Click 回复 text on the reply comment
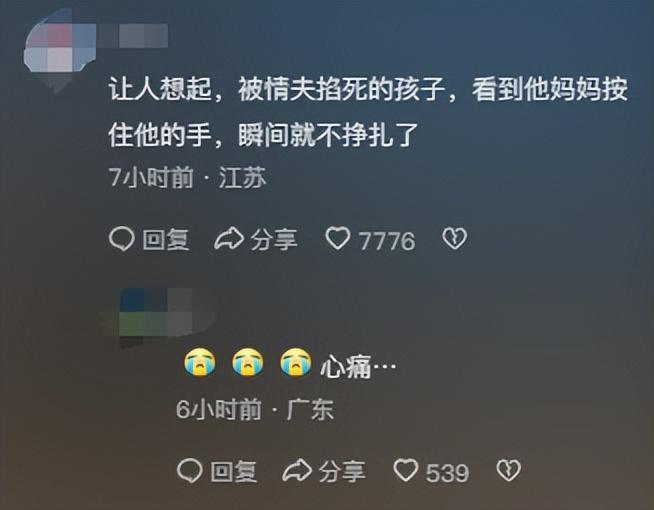654x510 pixels. (x=234, y=472)
